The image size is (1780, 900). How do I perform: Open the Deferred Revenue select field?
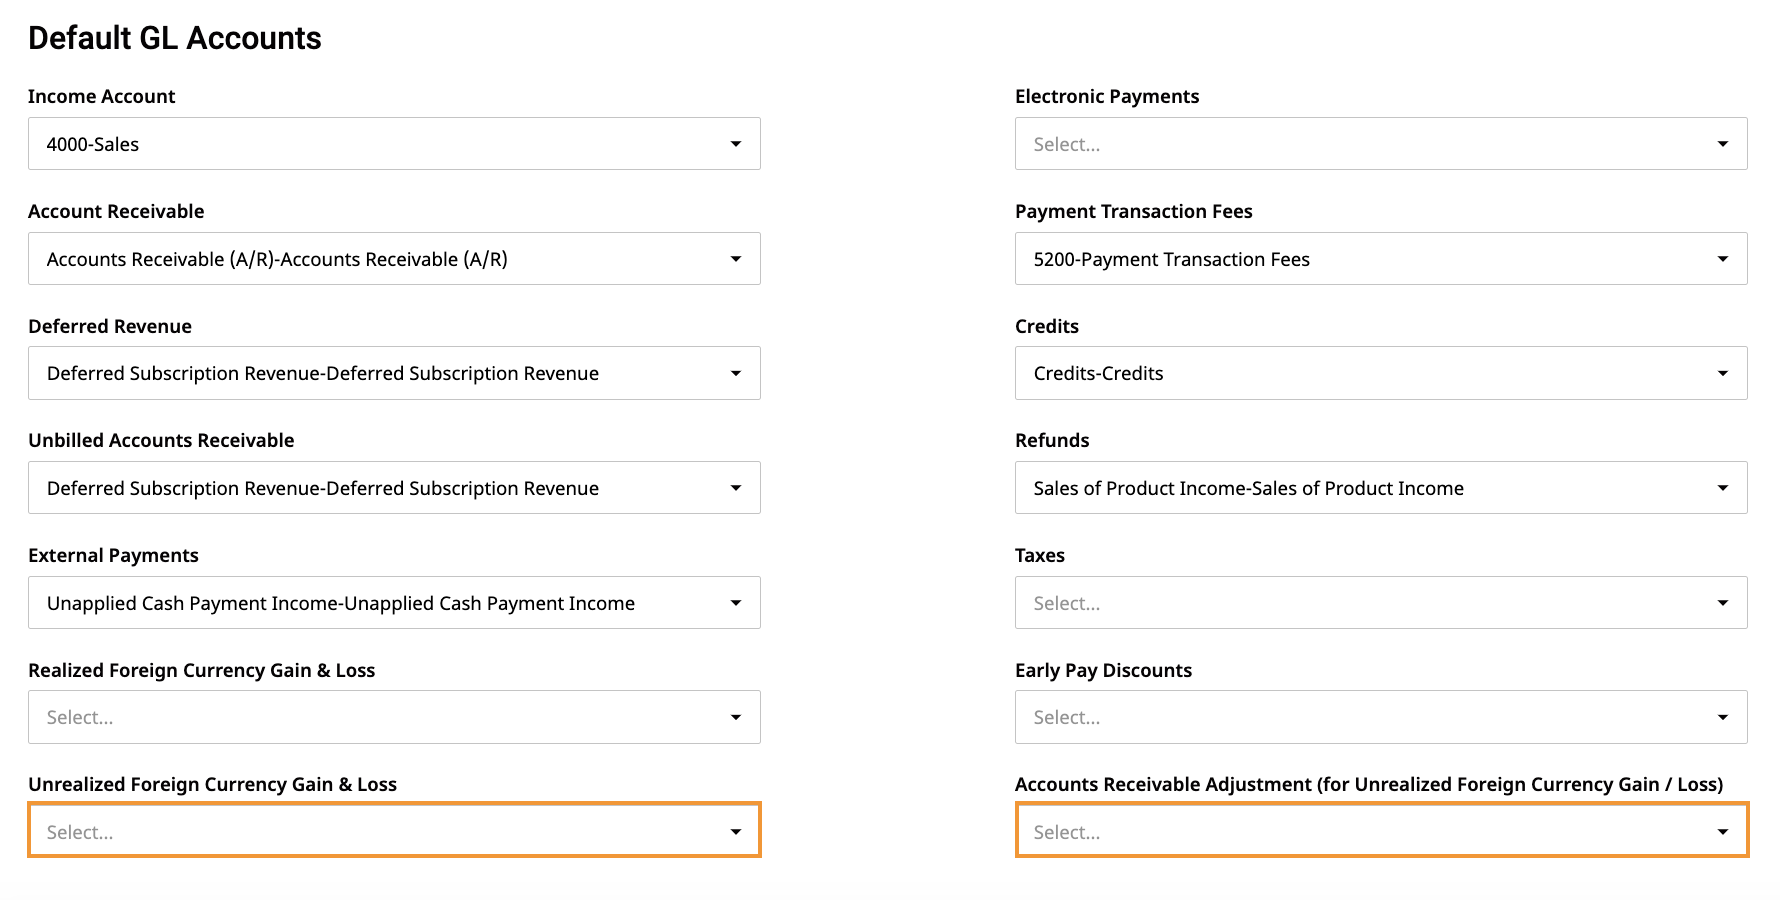tap(394, 373)
